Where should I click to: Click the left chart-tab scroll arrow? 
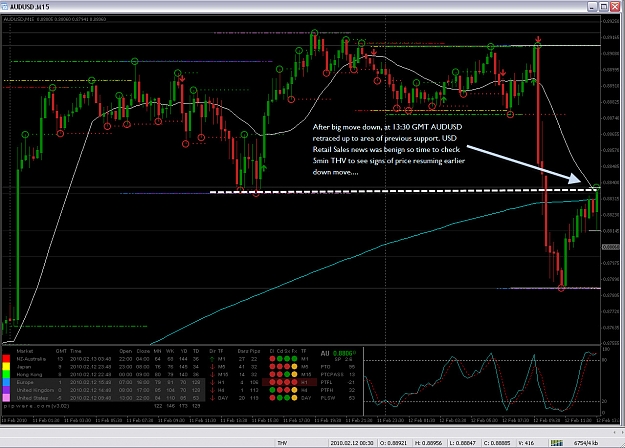615,432
